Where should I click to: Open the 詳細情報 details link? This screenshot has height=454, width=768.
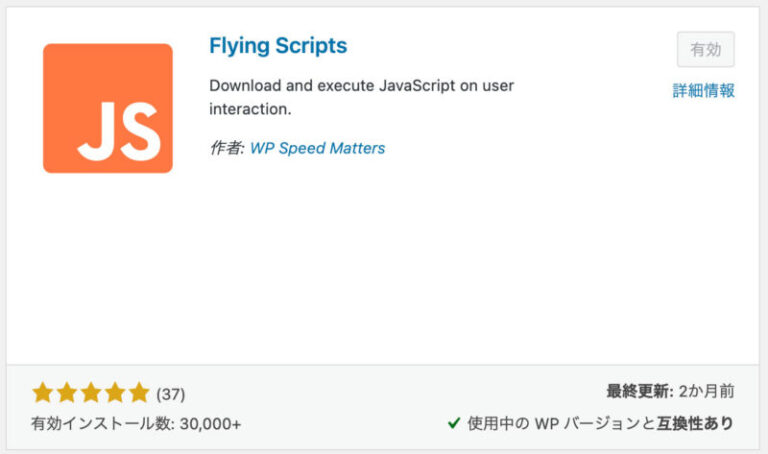click(x=704, y=90)
